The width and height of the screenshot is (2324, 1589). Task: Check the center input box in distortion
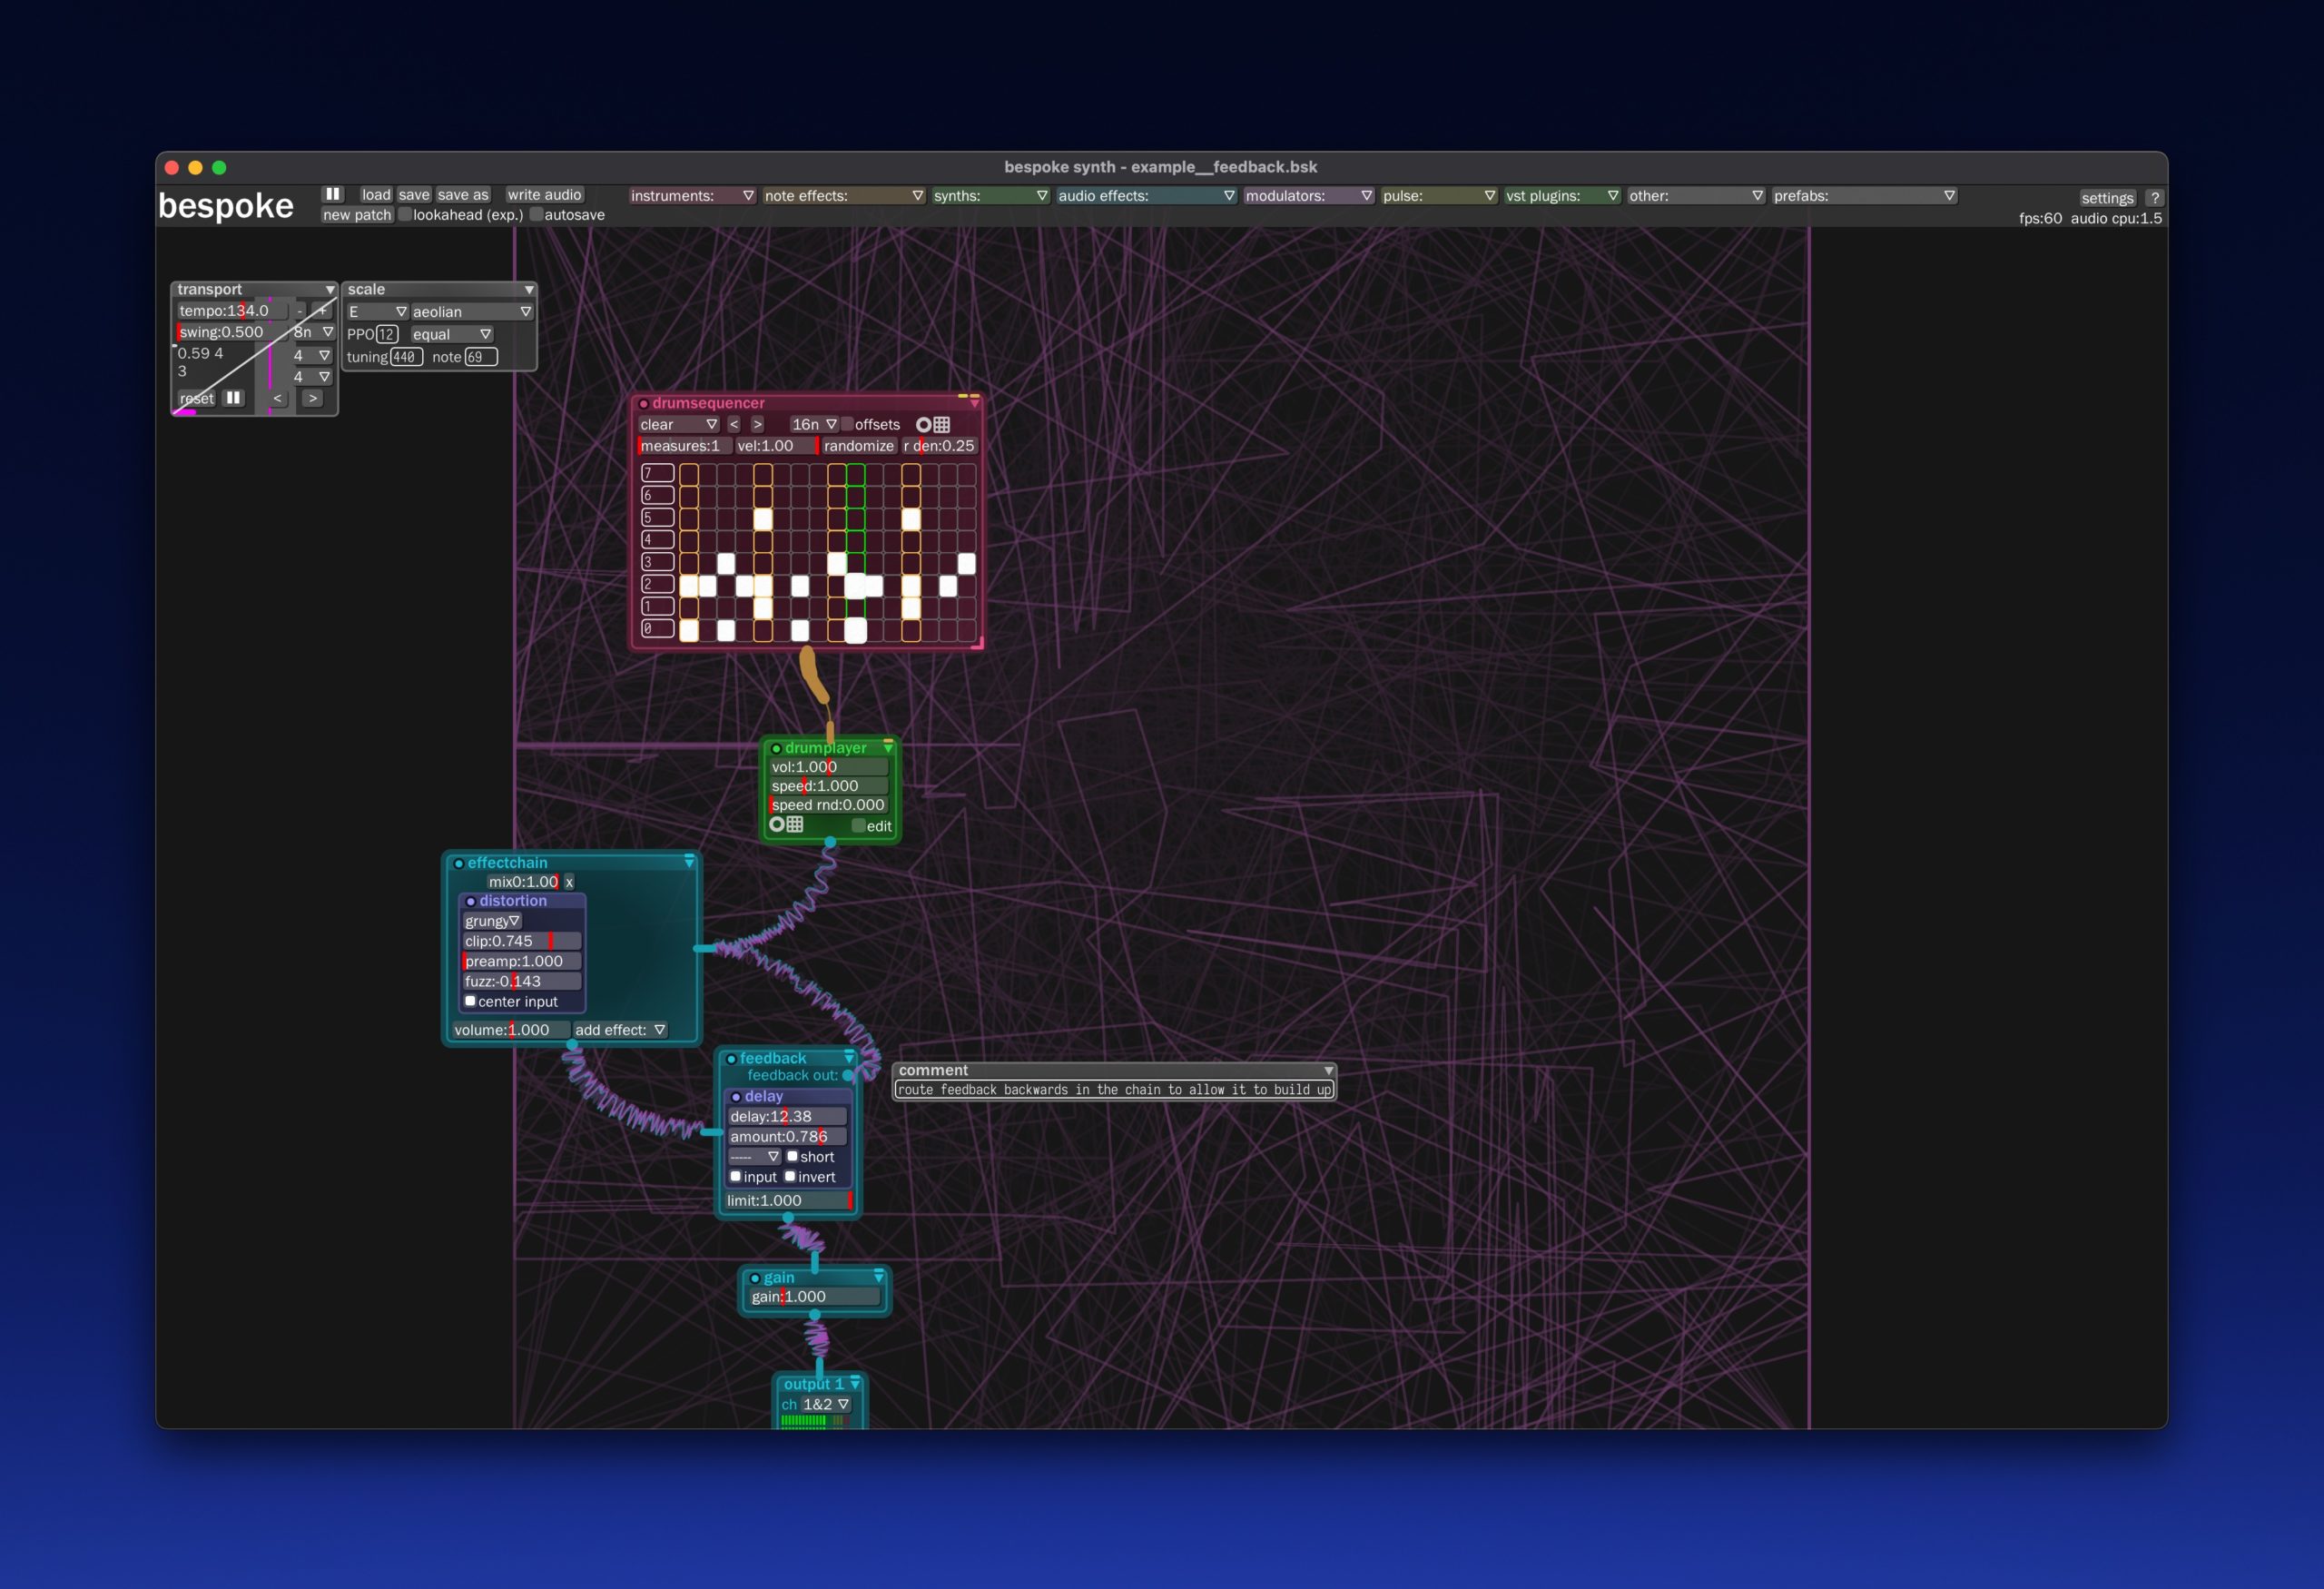470,1001
